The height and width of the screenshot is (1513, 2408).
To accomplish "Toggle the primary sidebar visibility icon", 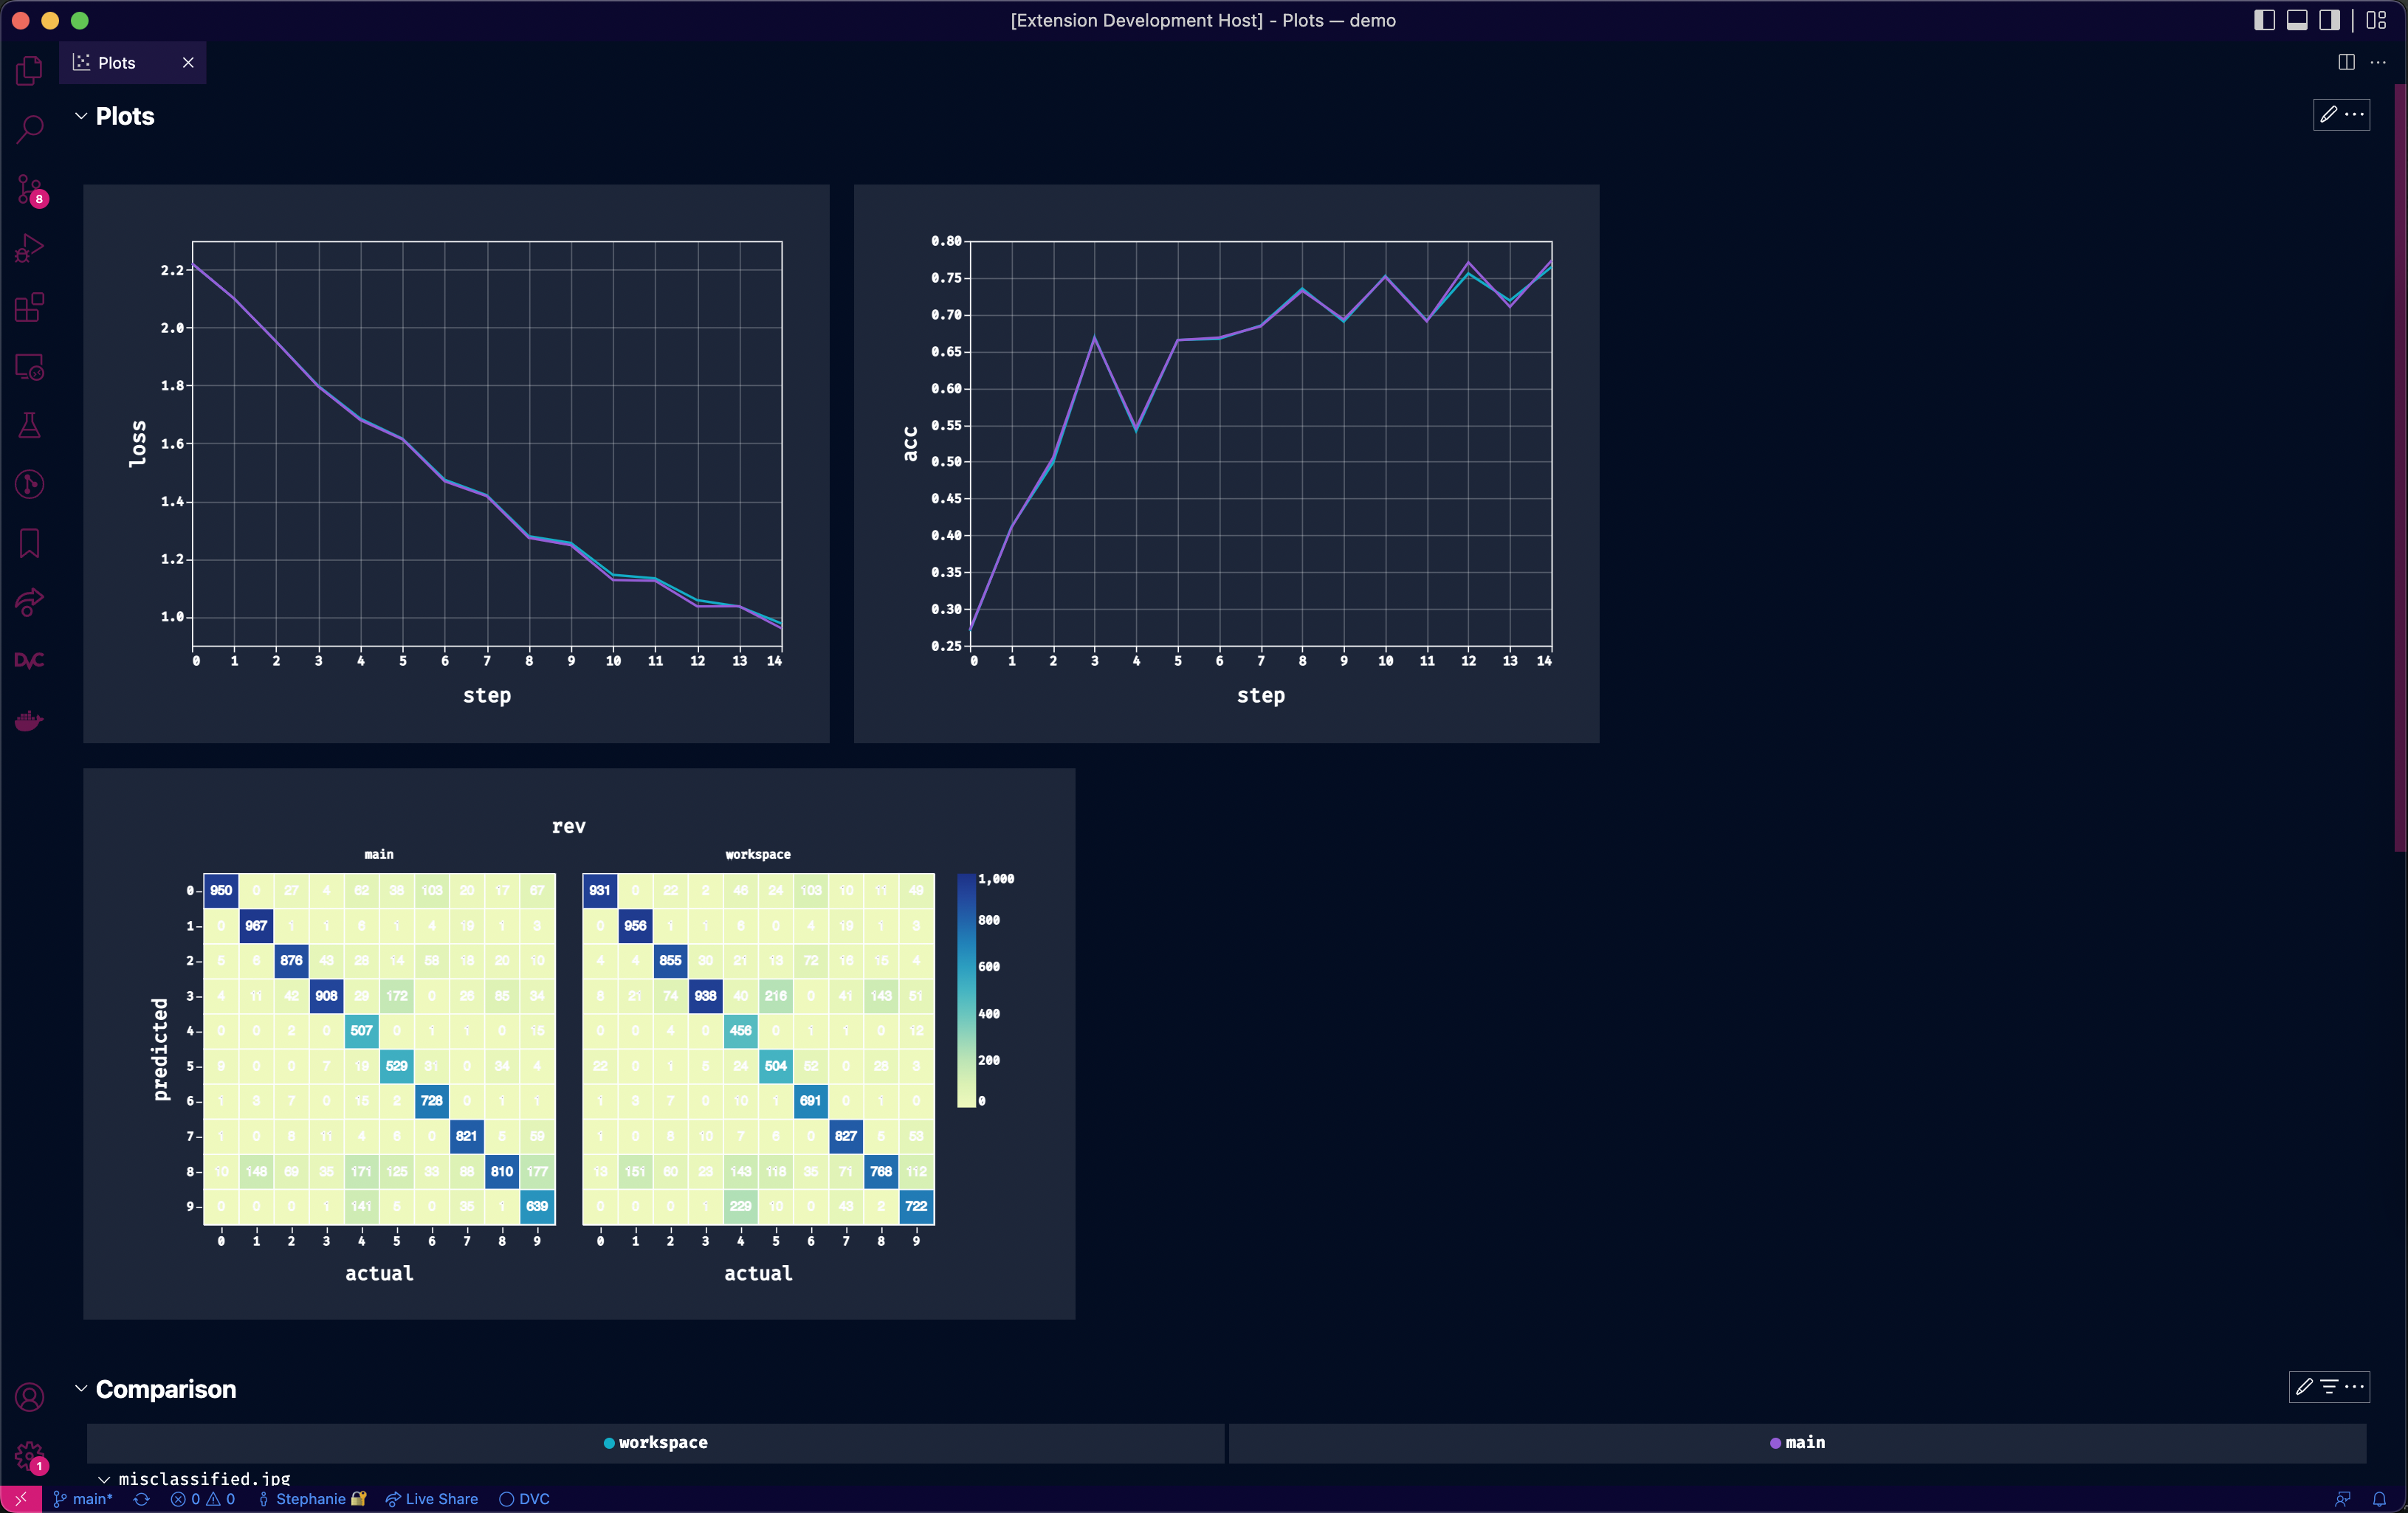I will [2263, 20].
